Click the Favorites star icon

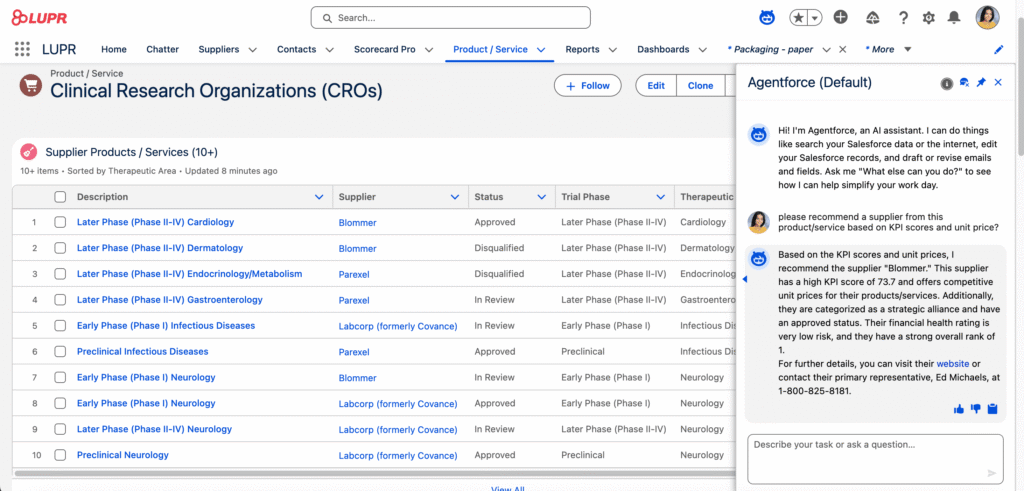click(799, 18)
